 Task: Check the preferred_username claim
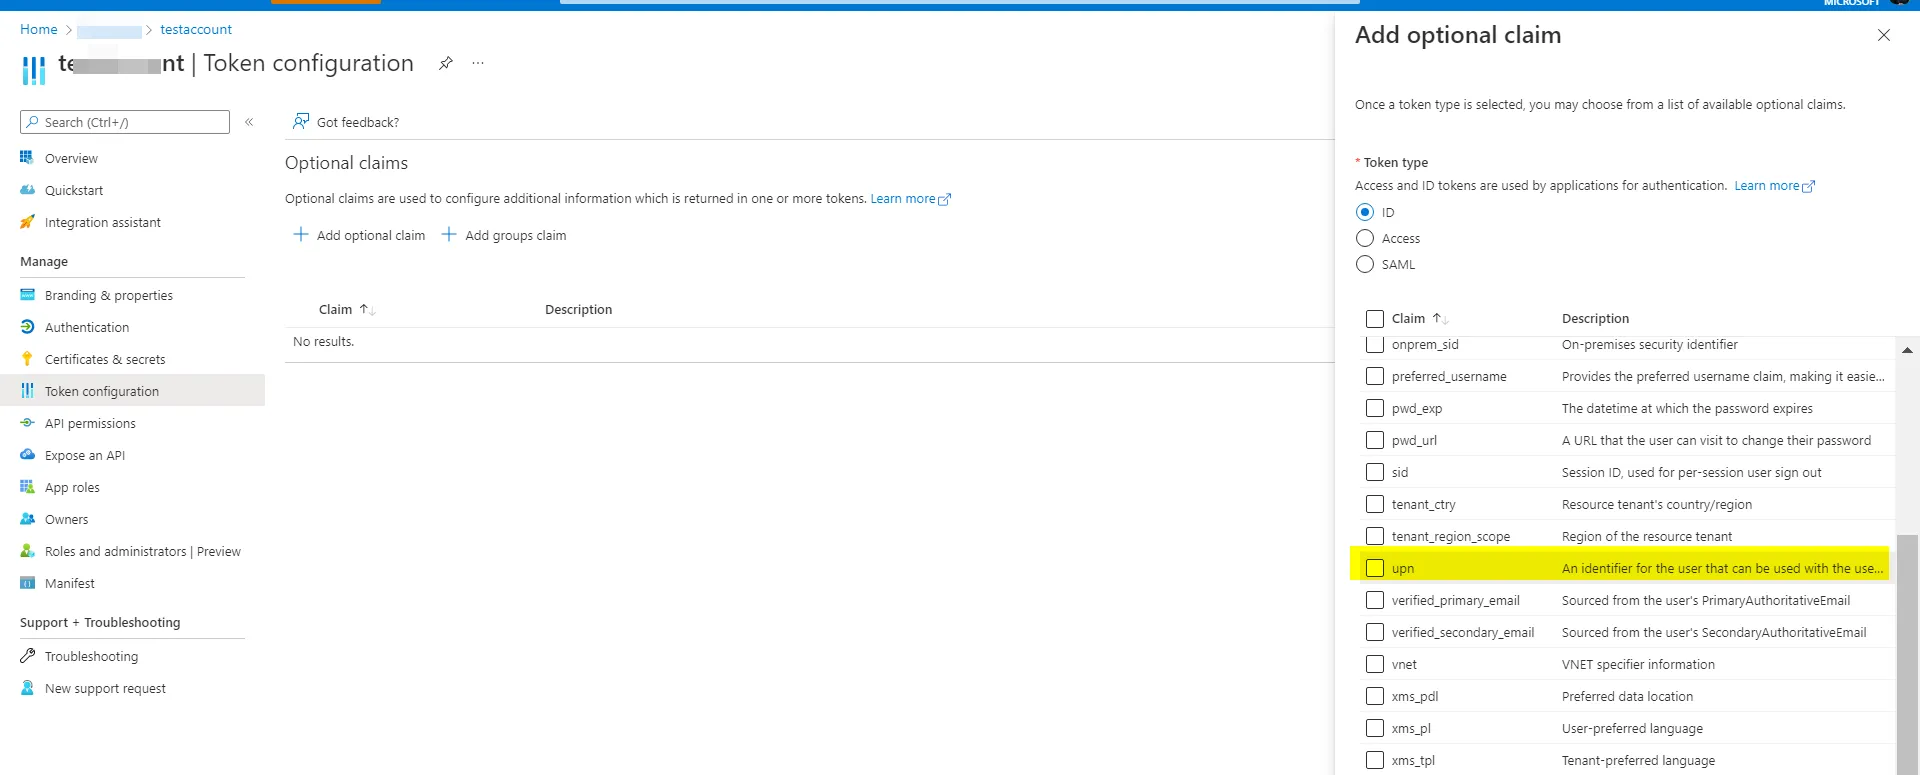pyautogui.click(x=1375, y=376)
